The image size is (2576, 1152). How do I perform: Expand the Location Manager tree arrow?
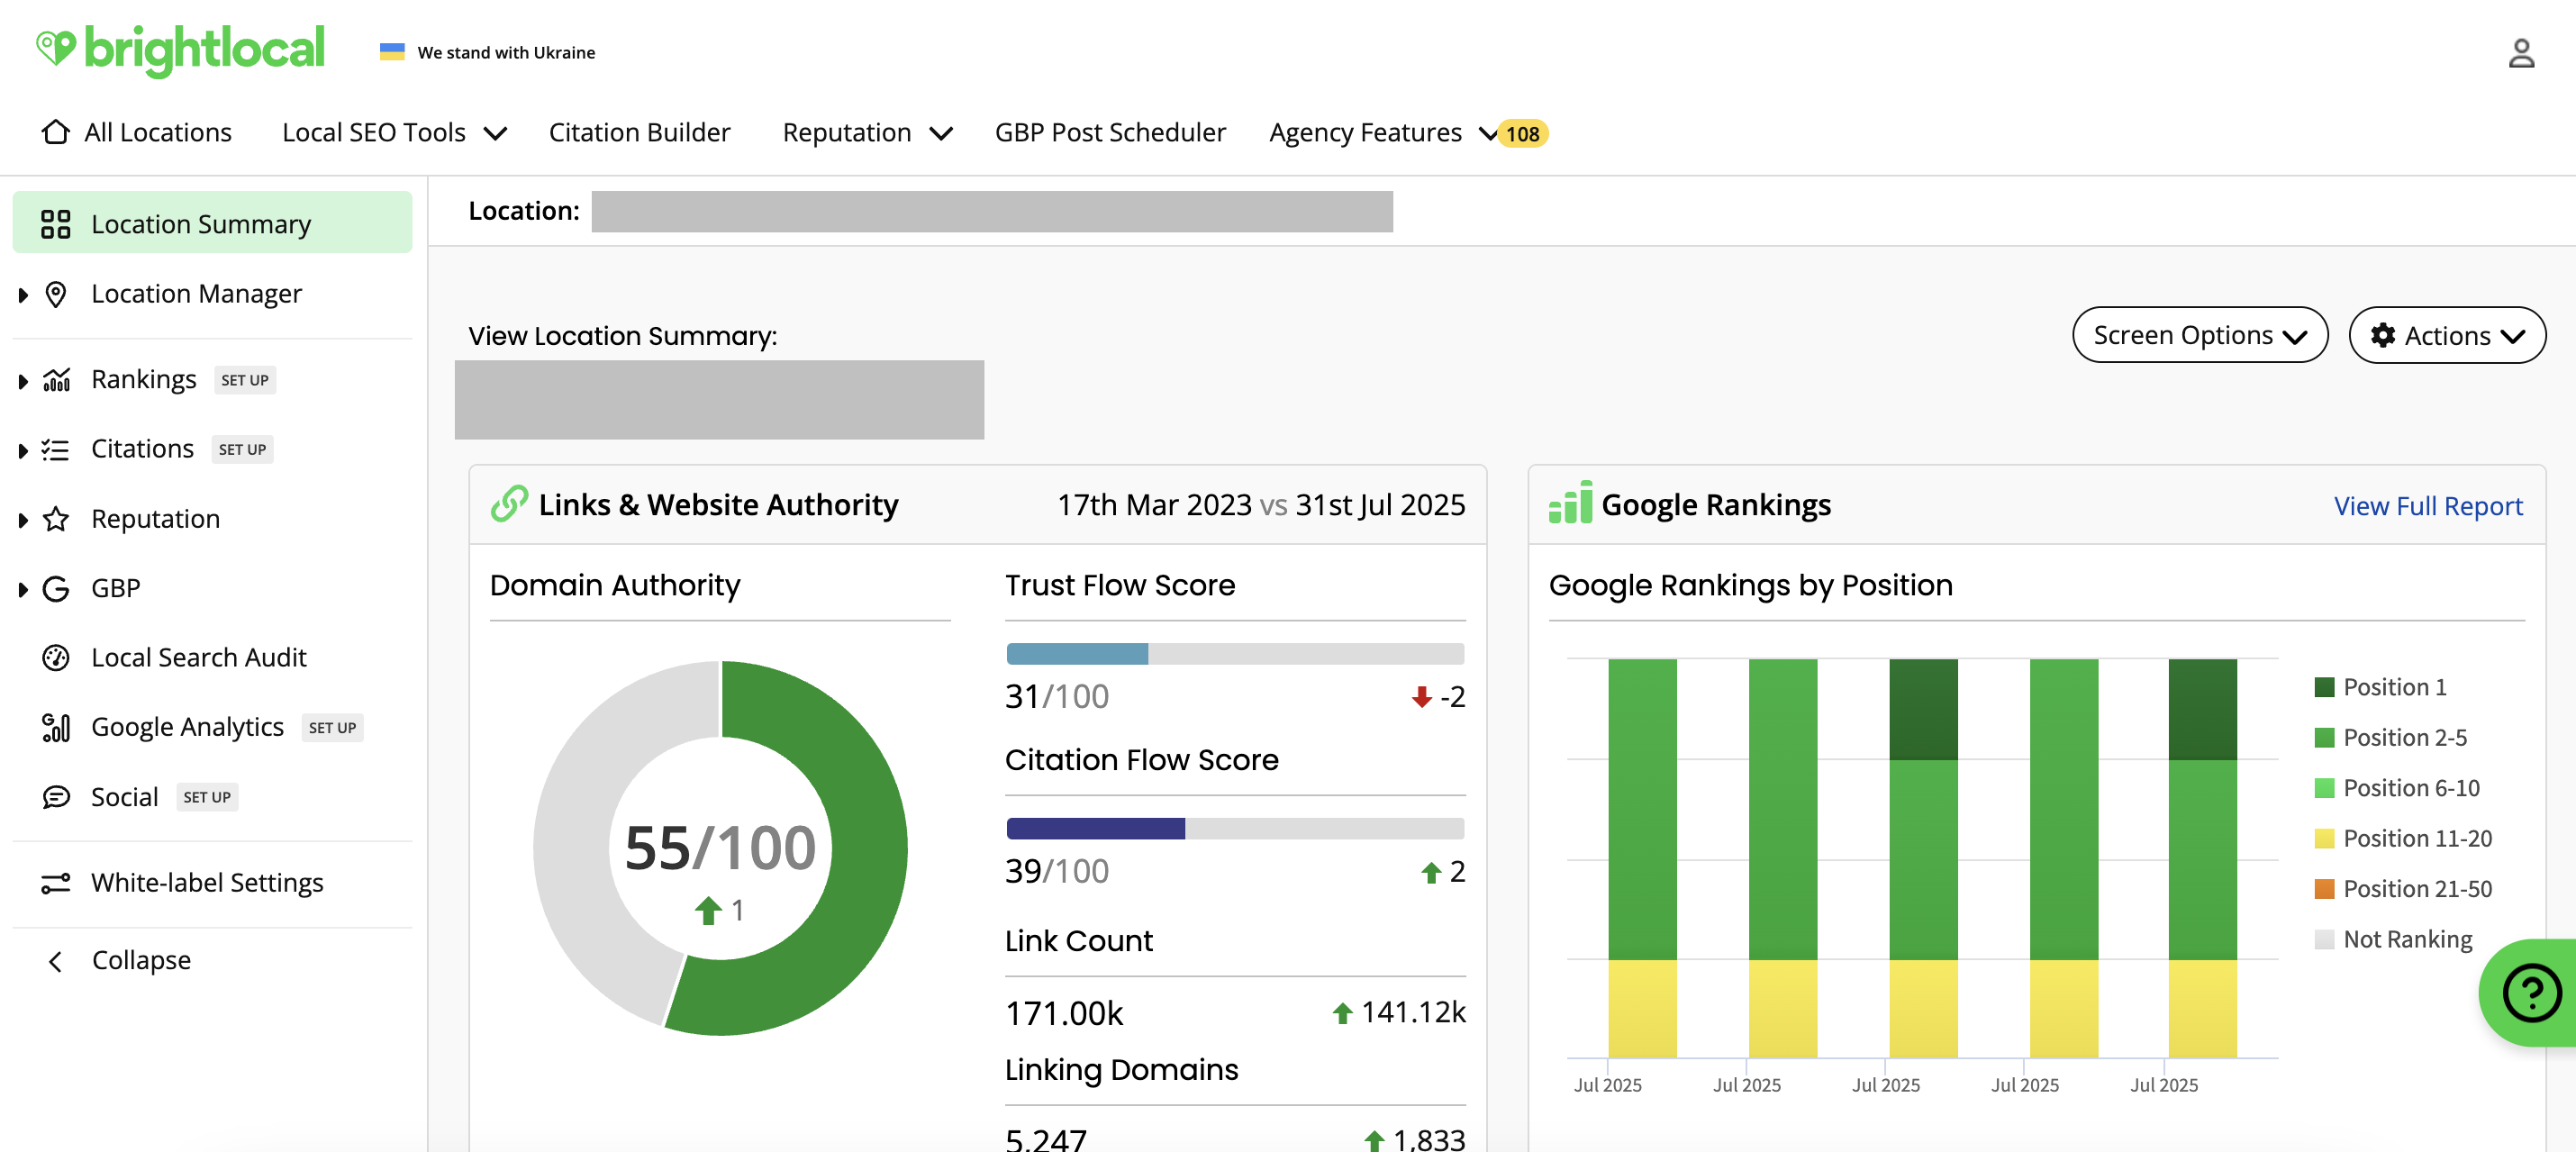[x=23, y=295]
